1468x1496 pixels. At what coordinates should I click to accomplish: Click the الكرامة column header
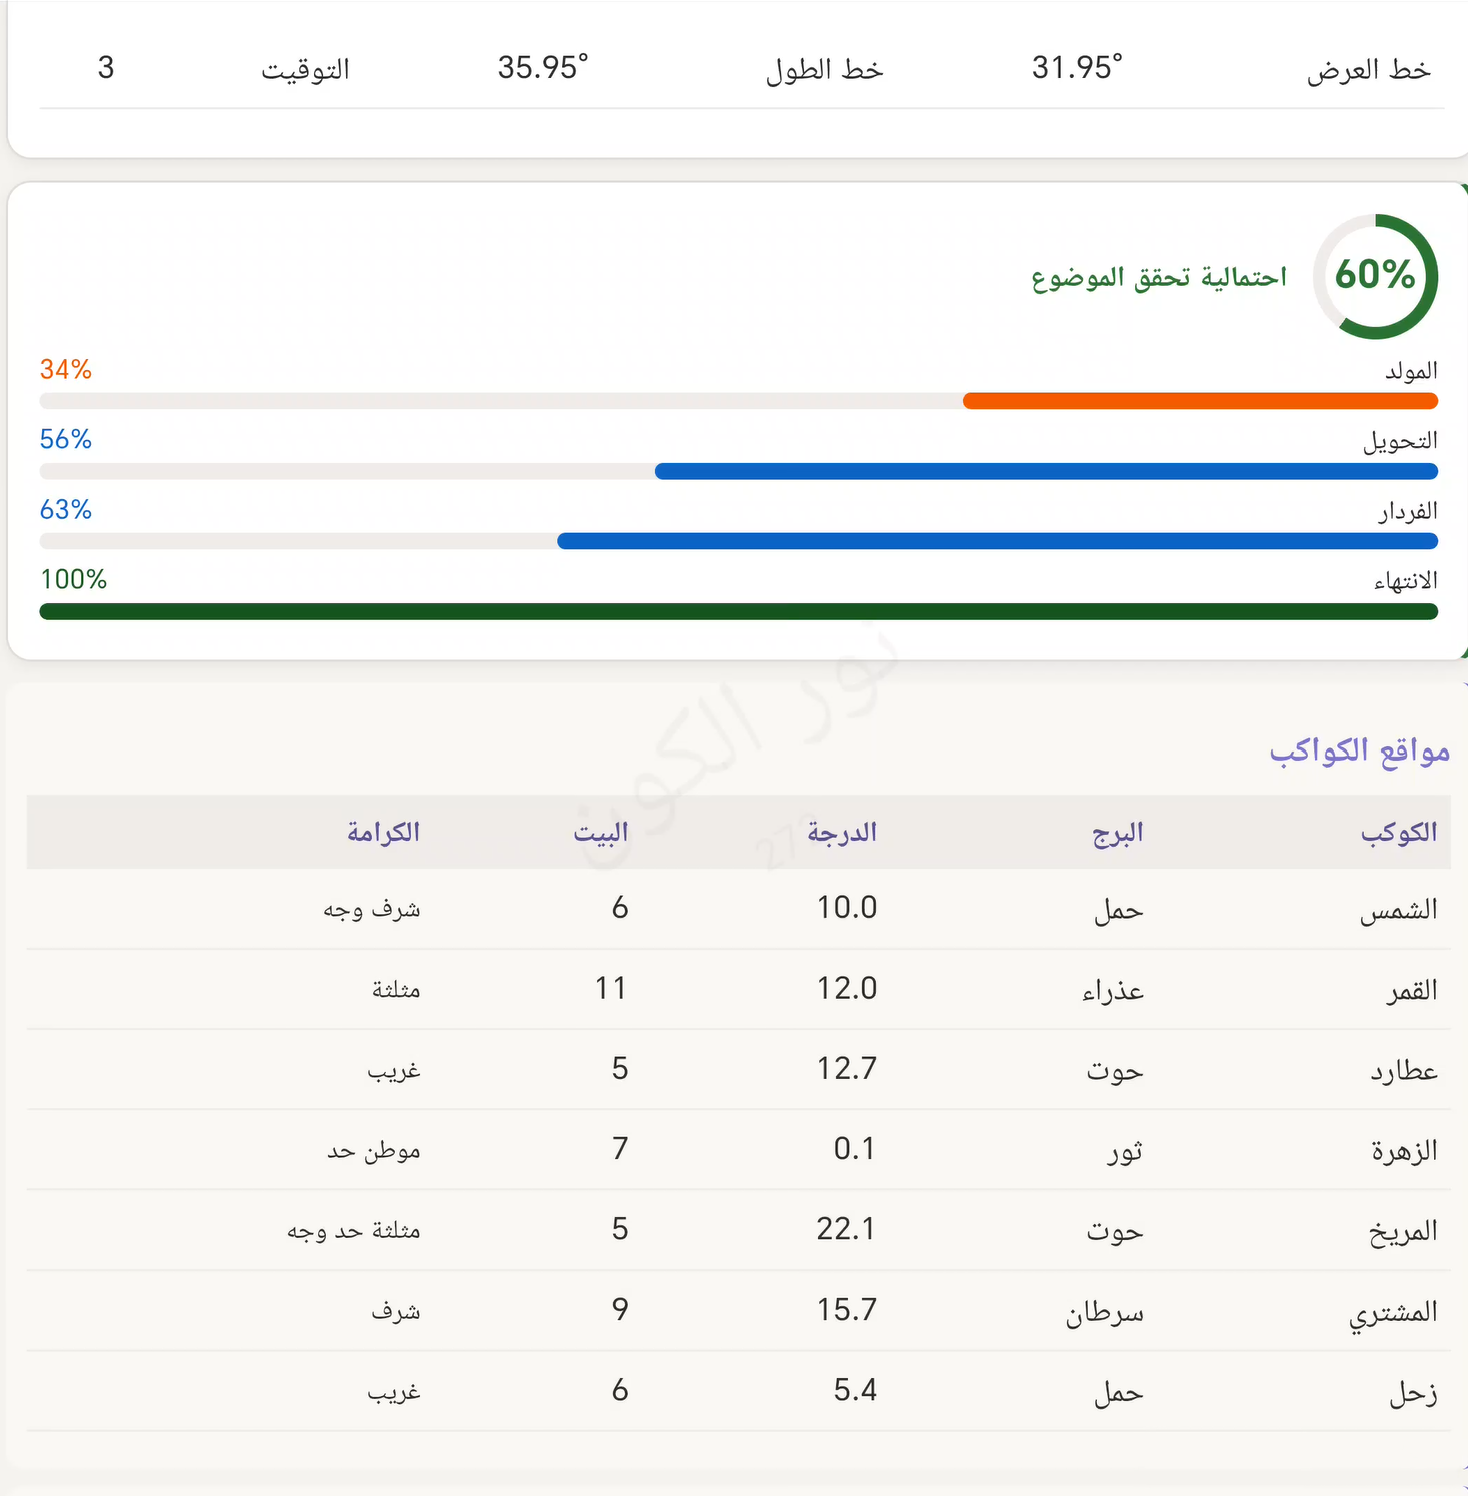(383, 832)
